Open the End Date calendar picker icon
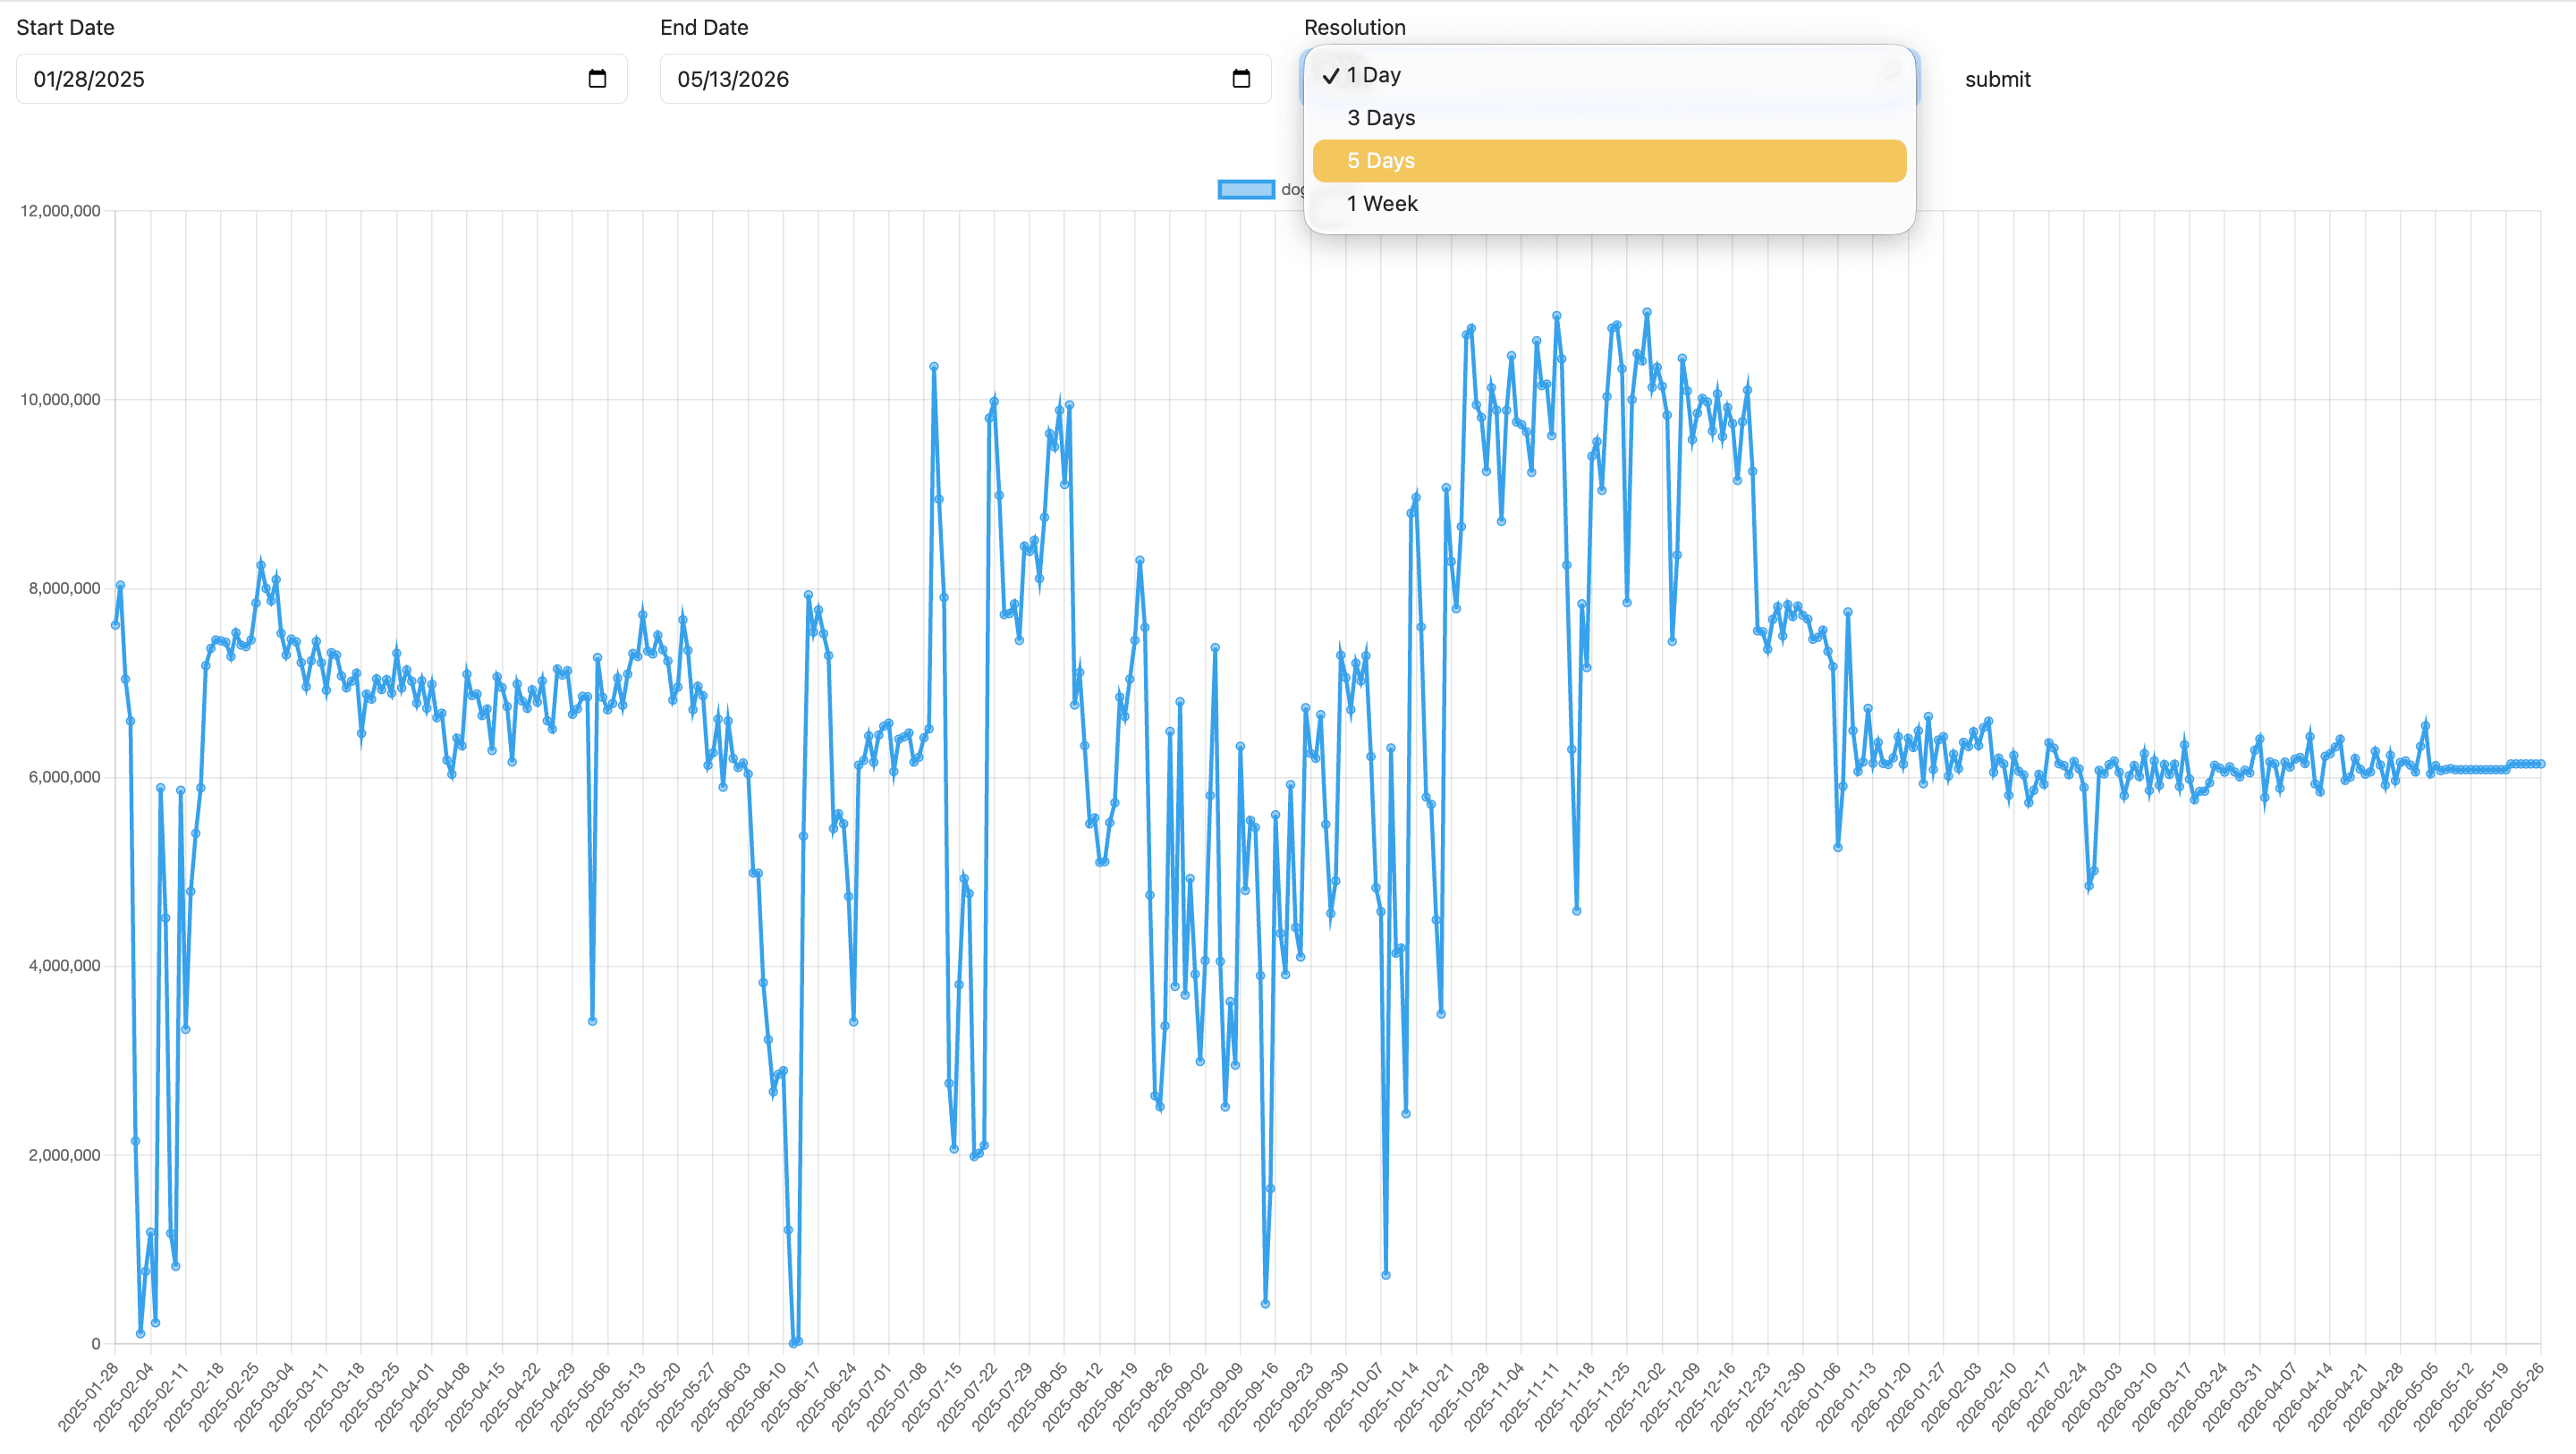The height and width of the screenshot is (1454, 2576). coord(1241,79)
